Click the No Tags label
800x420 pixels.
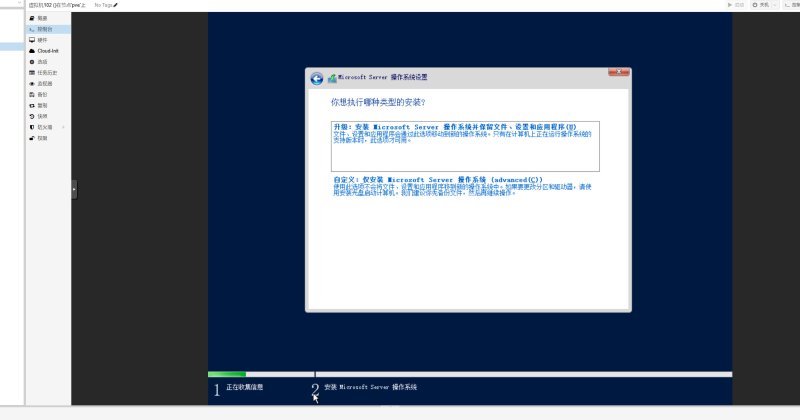(x=103, y=5)
